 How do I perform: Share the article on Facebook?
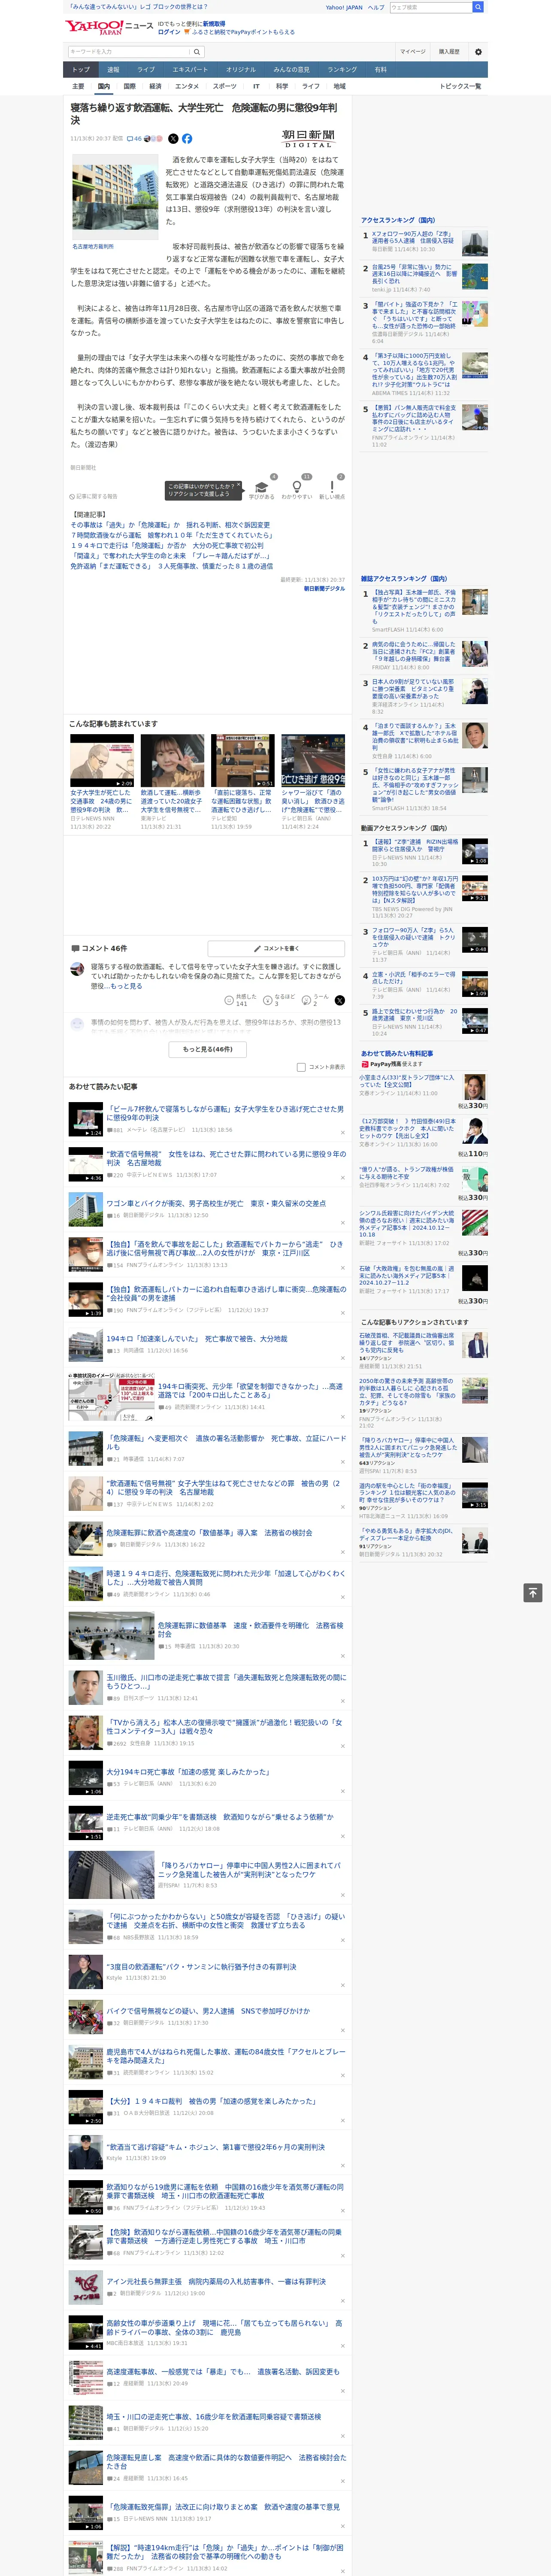point(187,139)
